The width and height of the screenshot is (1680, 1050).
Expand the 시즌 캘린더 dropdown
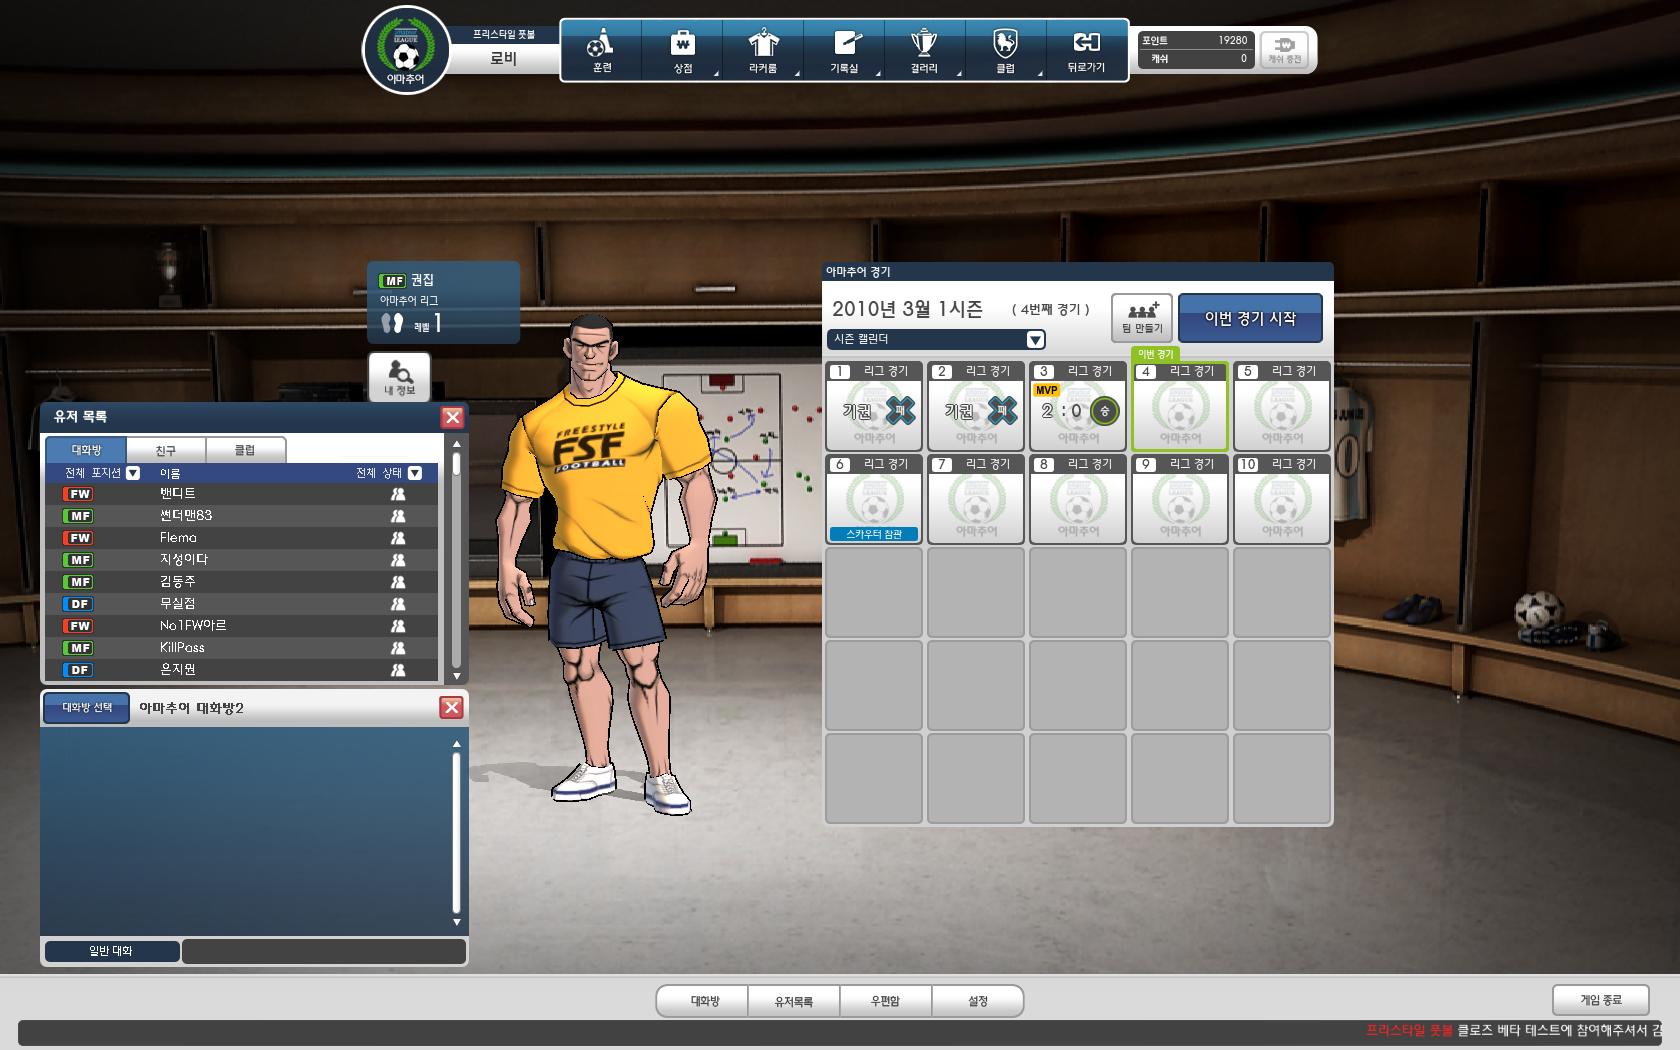[x=1035, y=340]
